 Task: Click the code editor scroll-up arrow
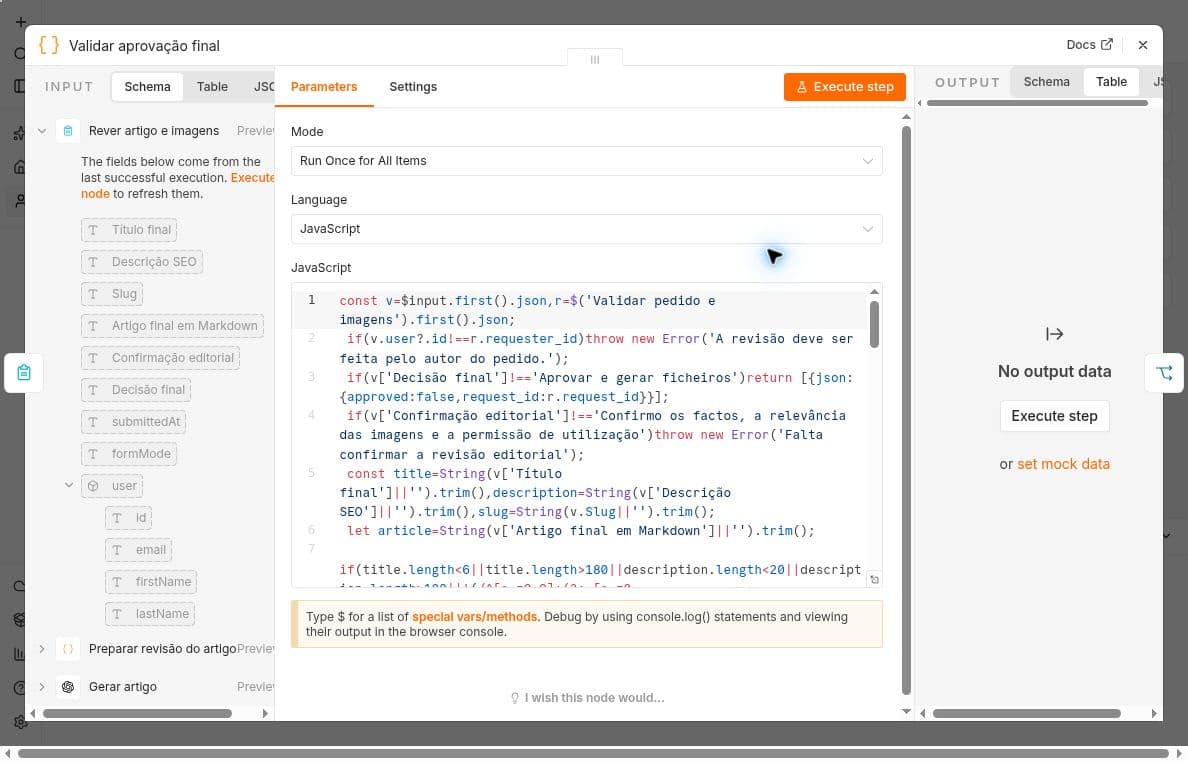pyautogui.click(x=874, y=292)
